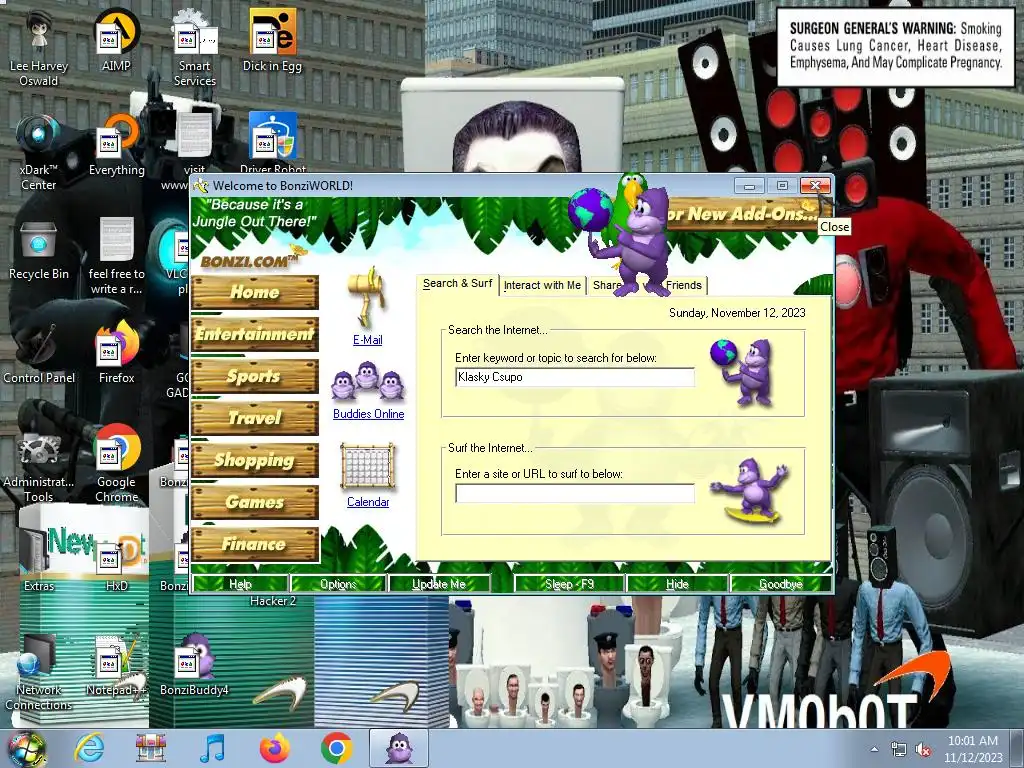Open the AIMP desktop shortcut
Screen dimensions: 1024x768
[116, 40]
